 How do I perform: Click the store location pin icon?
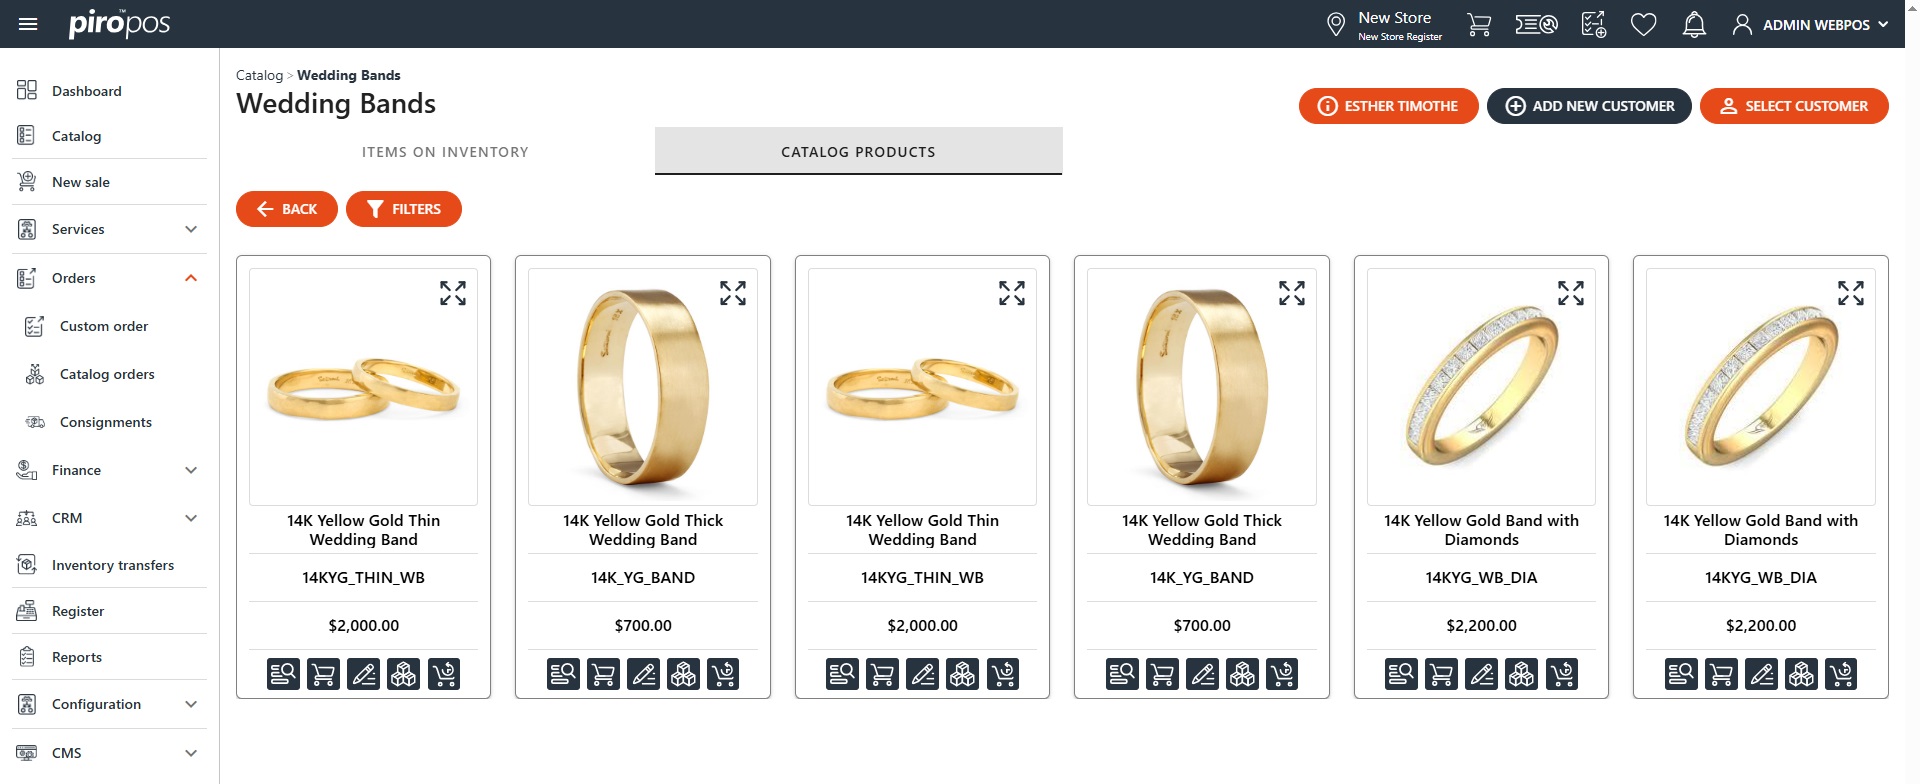(1335, 24)
